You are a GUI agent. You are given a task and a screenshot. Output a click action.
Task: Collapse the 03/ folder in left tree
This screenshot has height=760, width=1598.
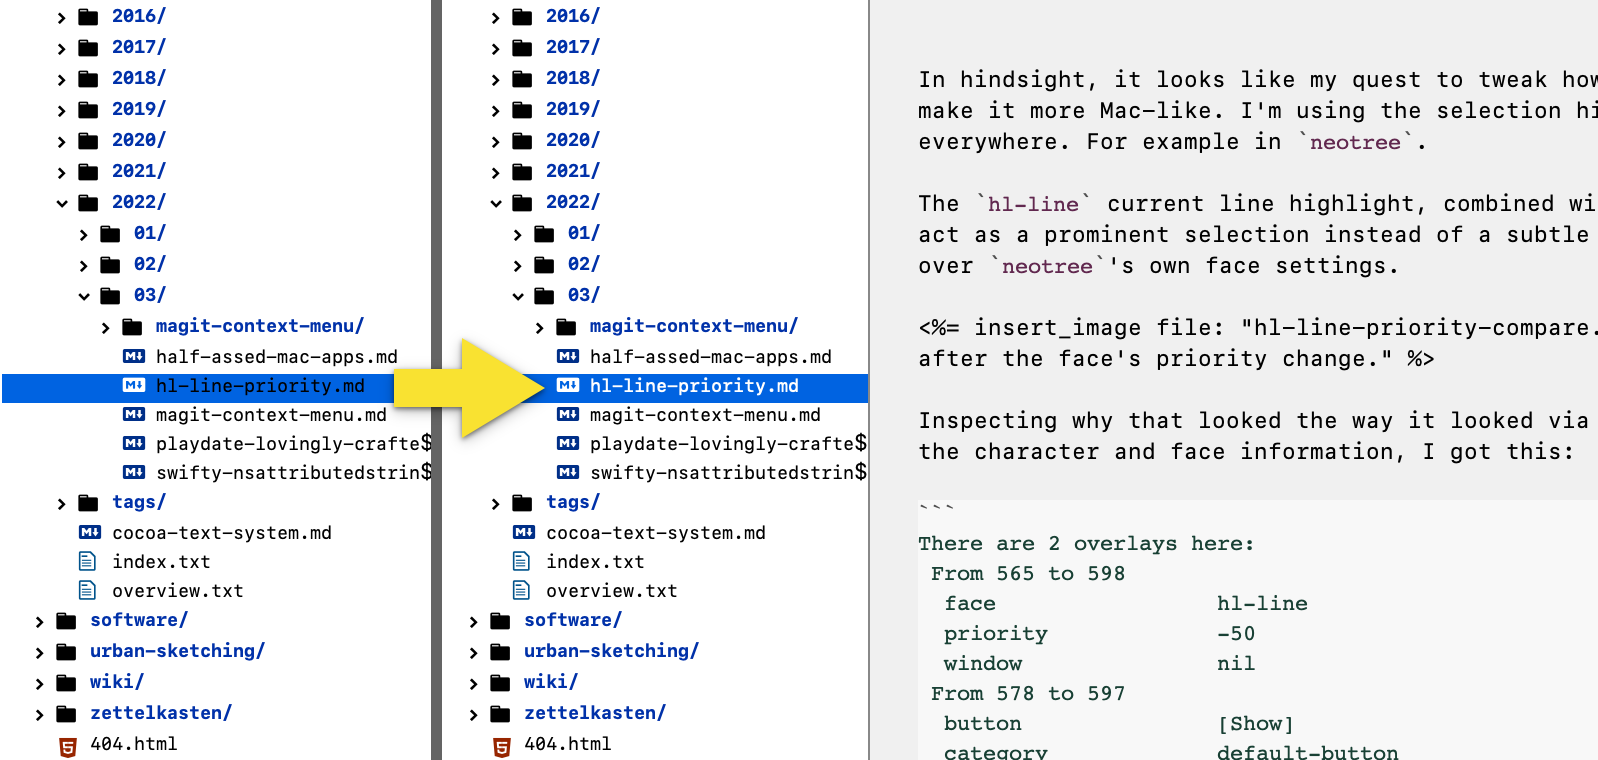[83, 297]
